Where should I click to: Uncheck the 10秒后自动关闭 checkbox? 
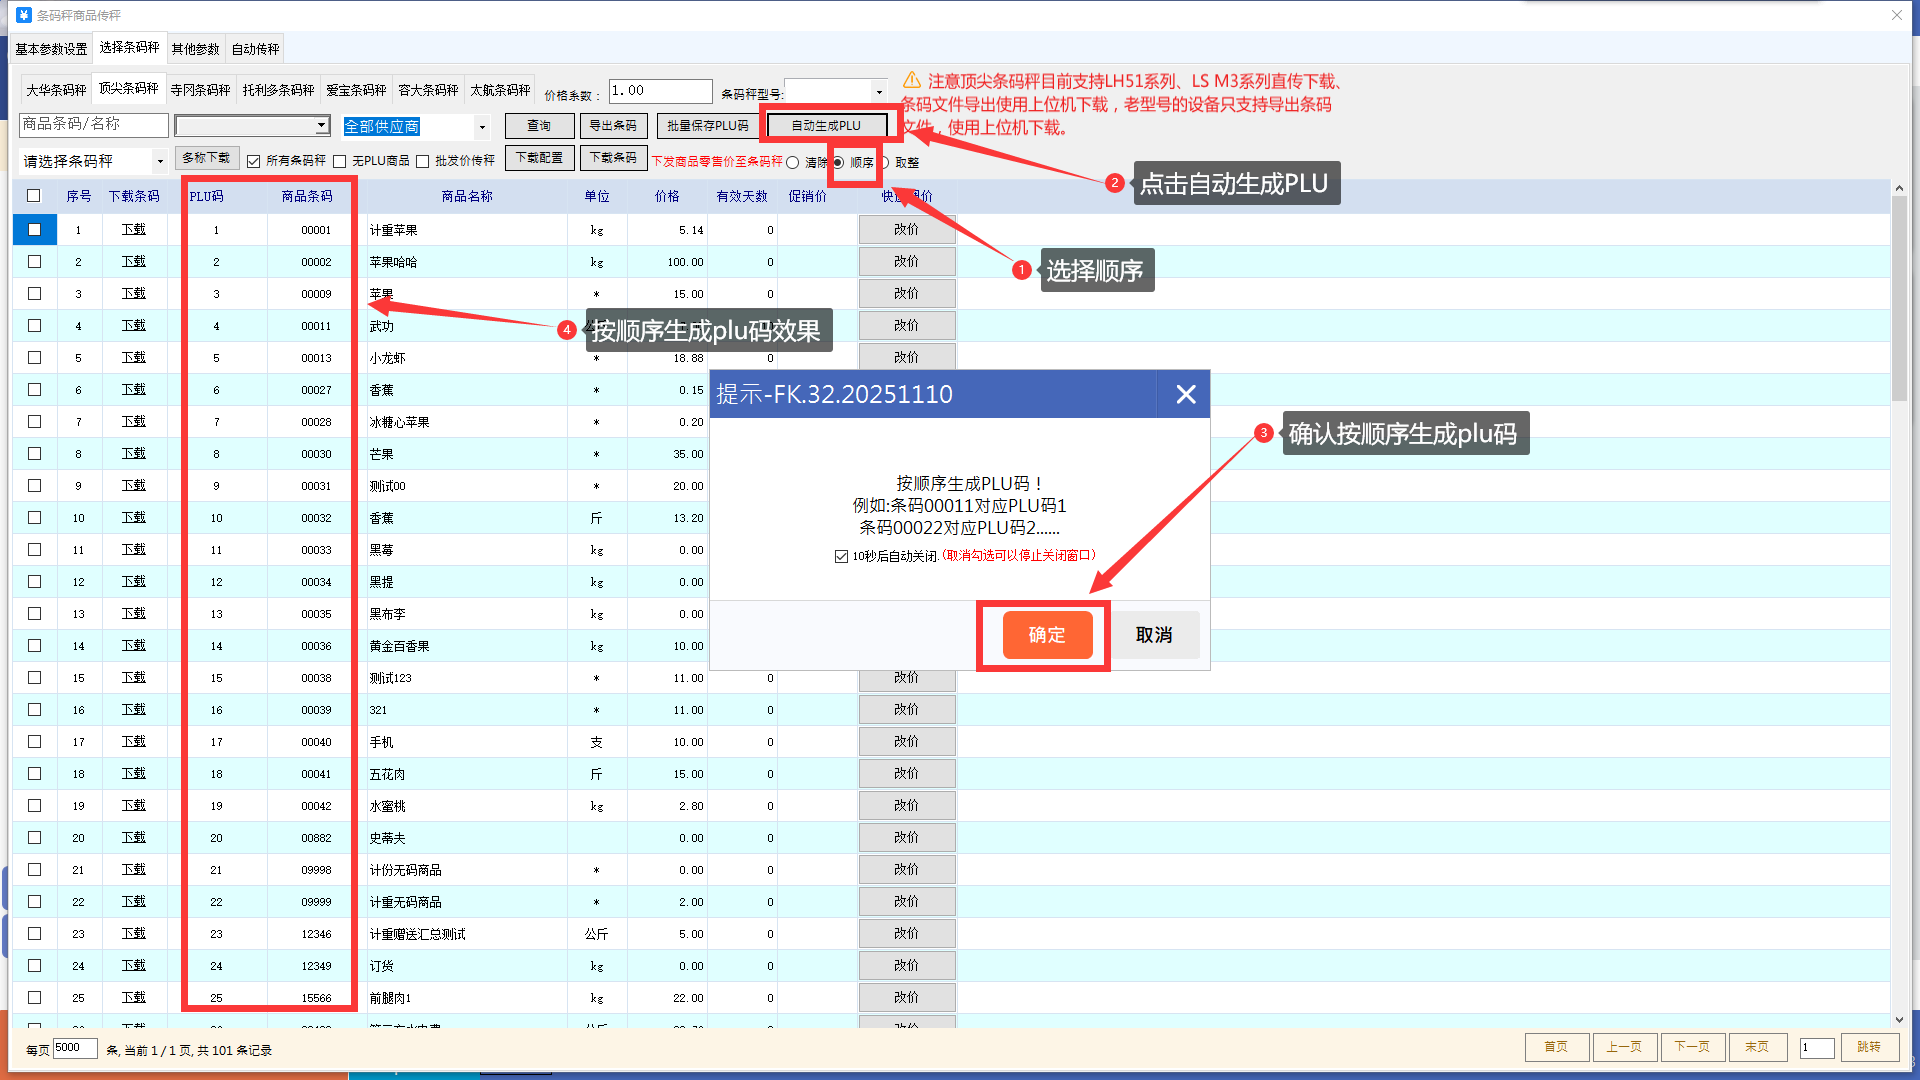pyautogui.click(x=841, y=556)
